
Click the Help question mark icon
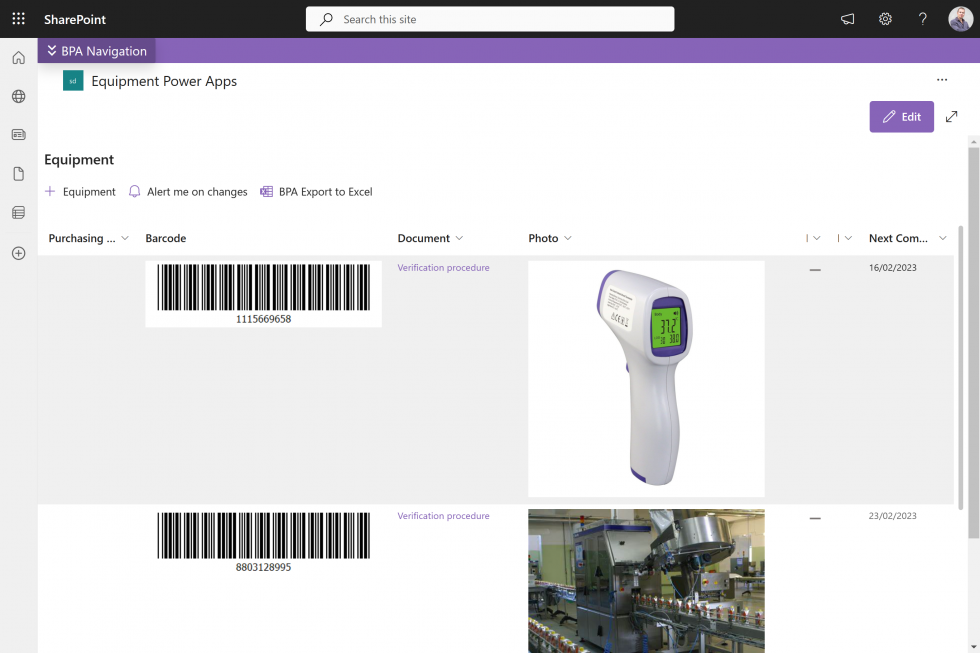pos(922,18)
